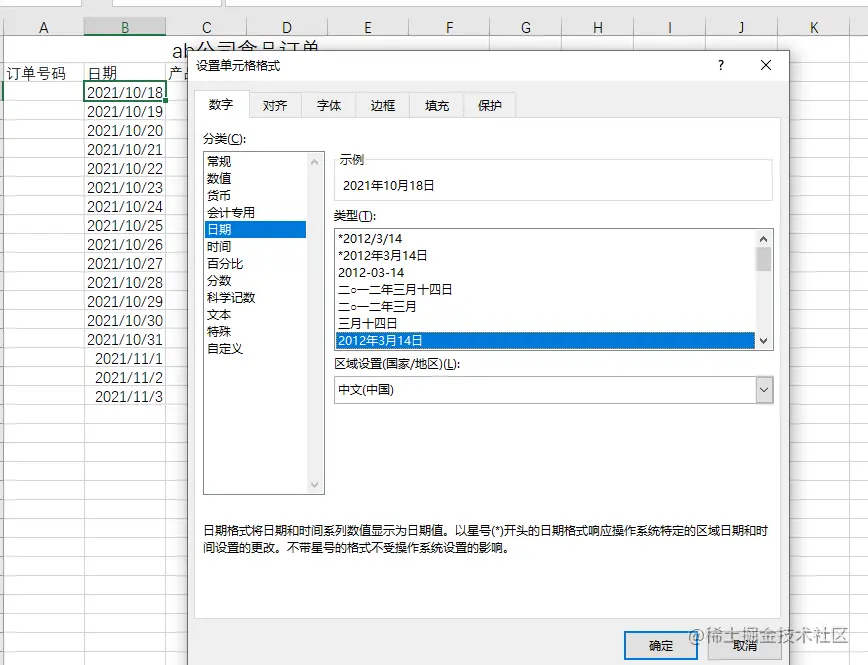This screenshot has width=868, height=665.
Task: Click the 日期 header cell
Action: (x=125, y=73)
